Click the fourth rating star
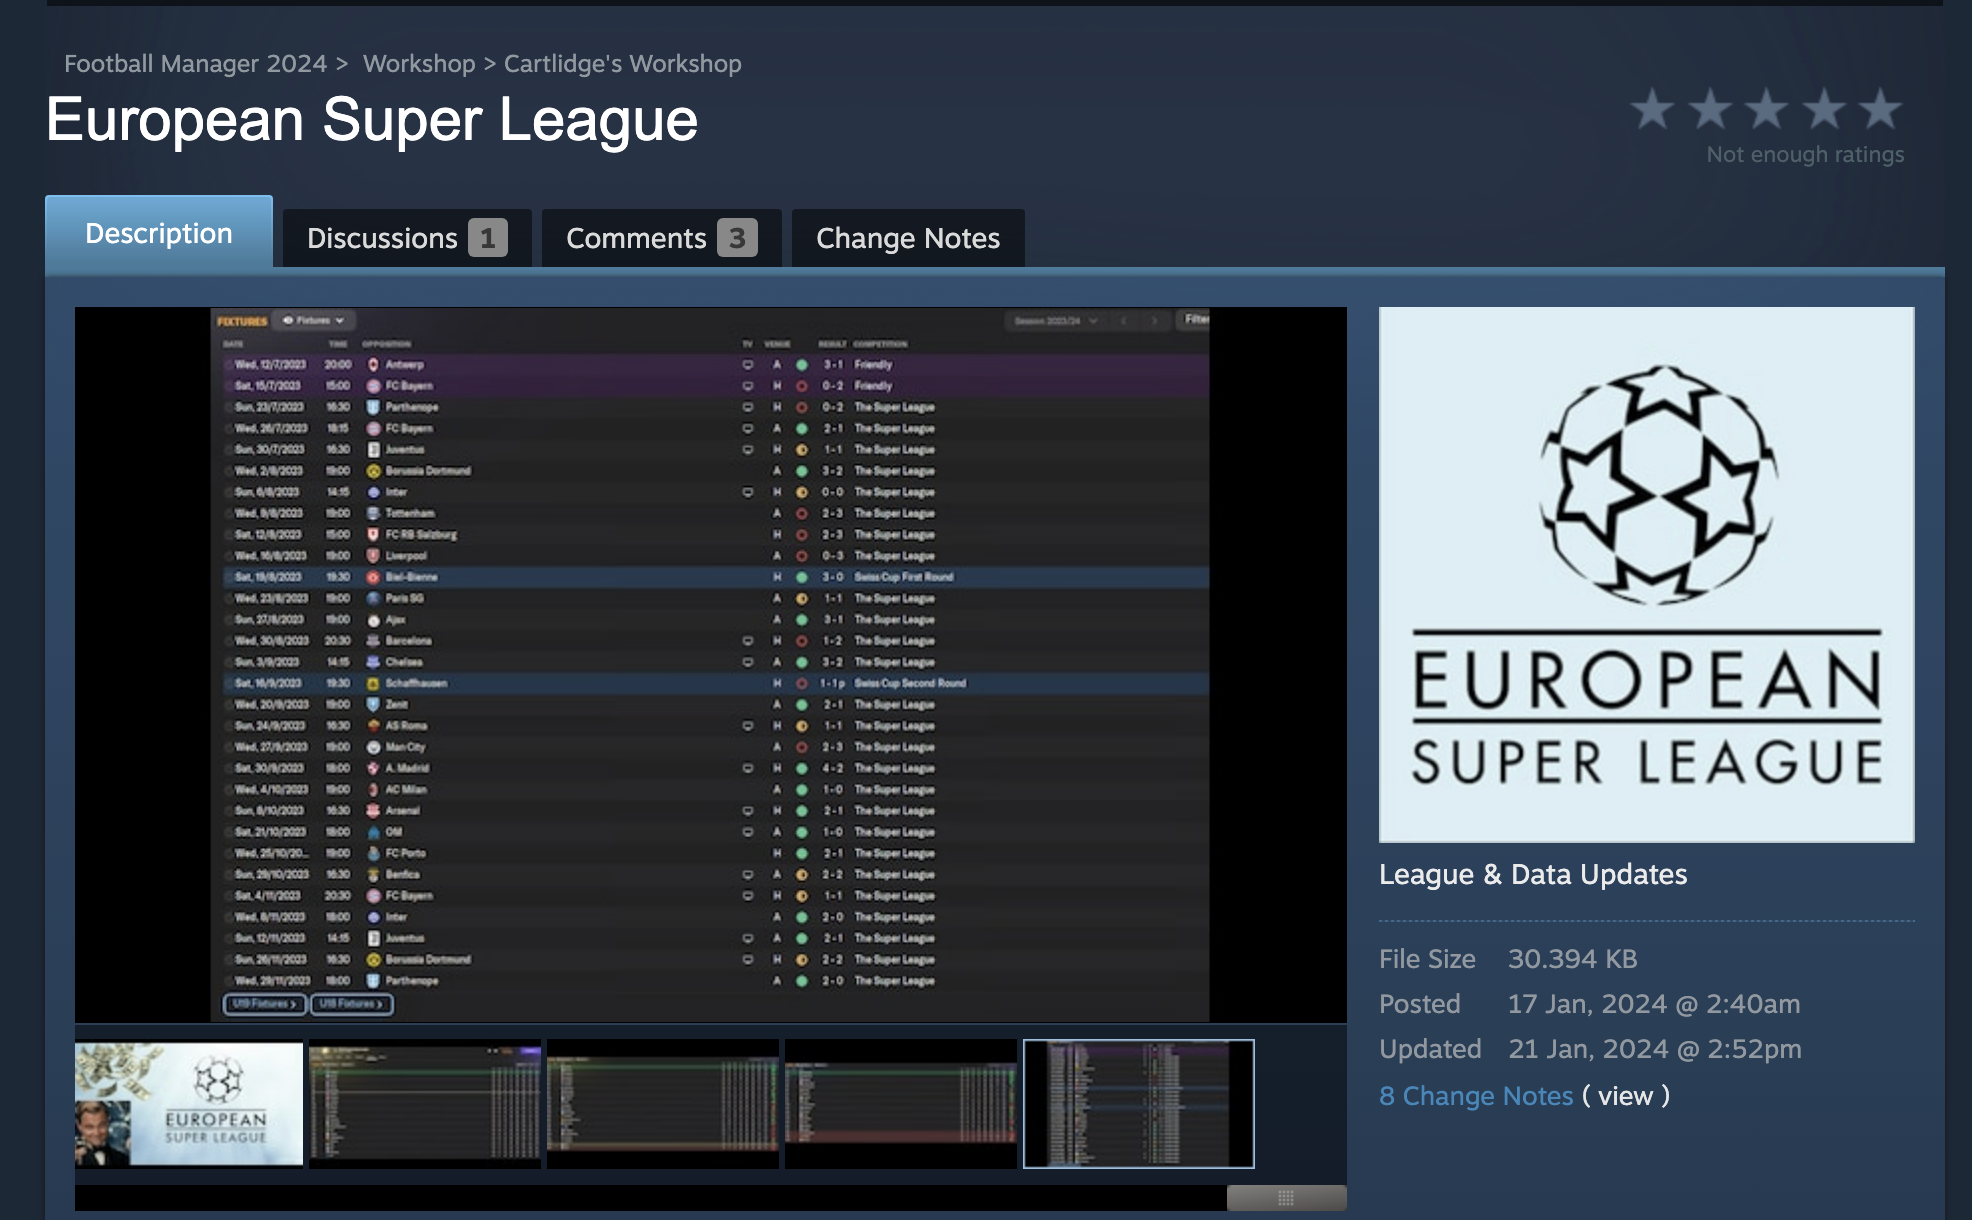Viewport: 1972px width, 1220px height. point(1825,109)
